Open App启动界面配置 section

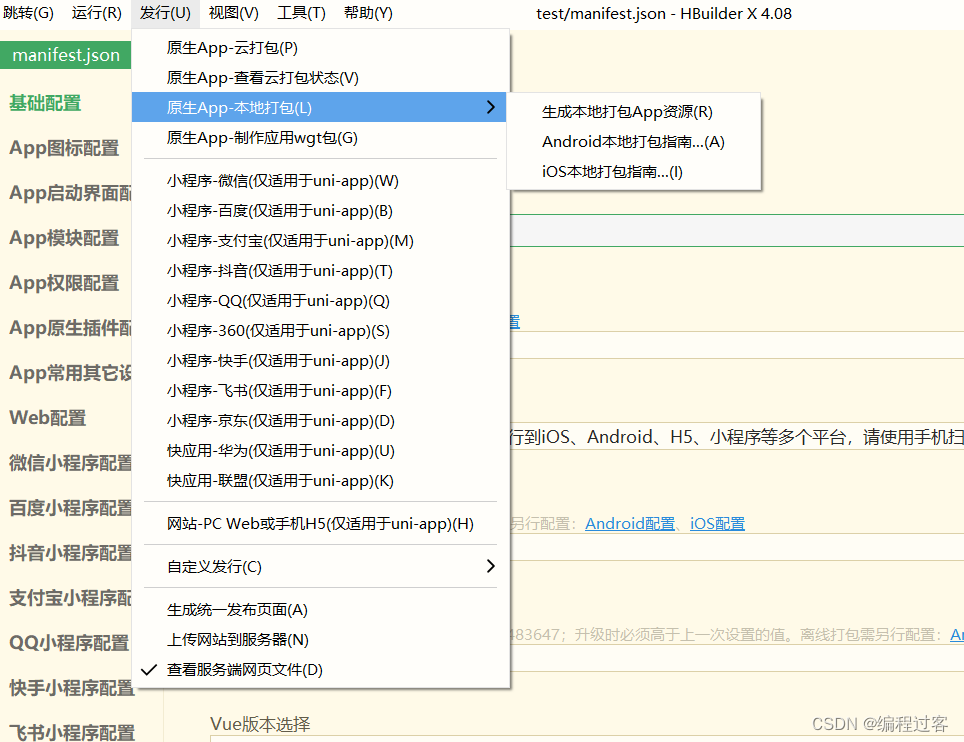(x=70, y=193)
